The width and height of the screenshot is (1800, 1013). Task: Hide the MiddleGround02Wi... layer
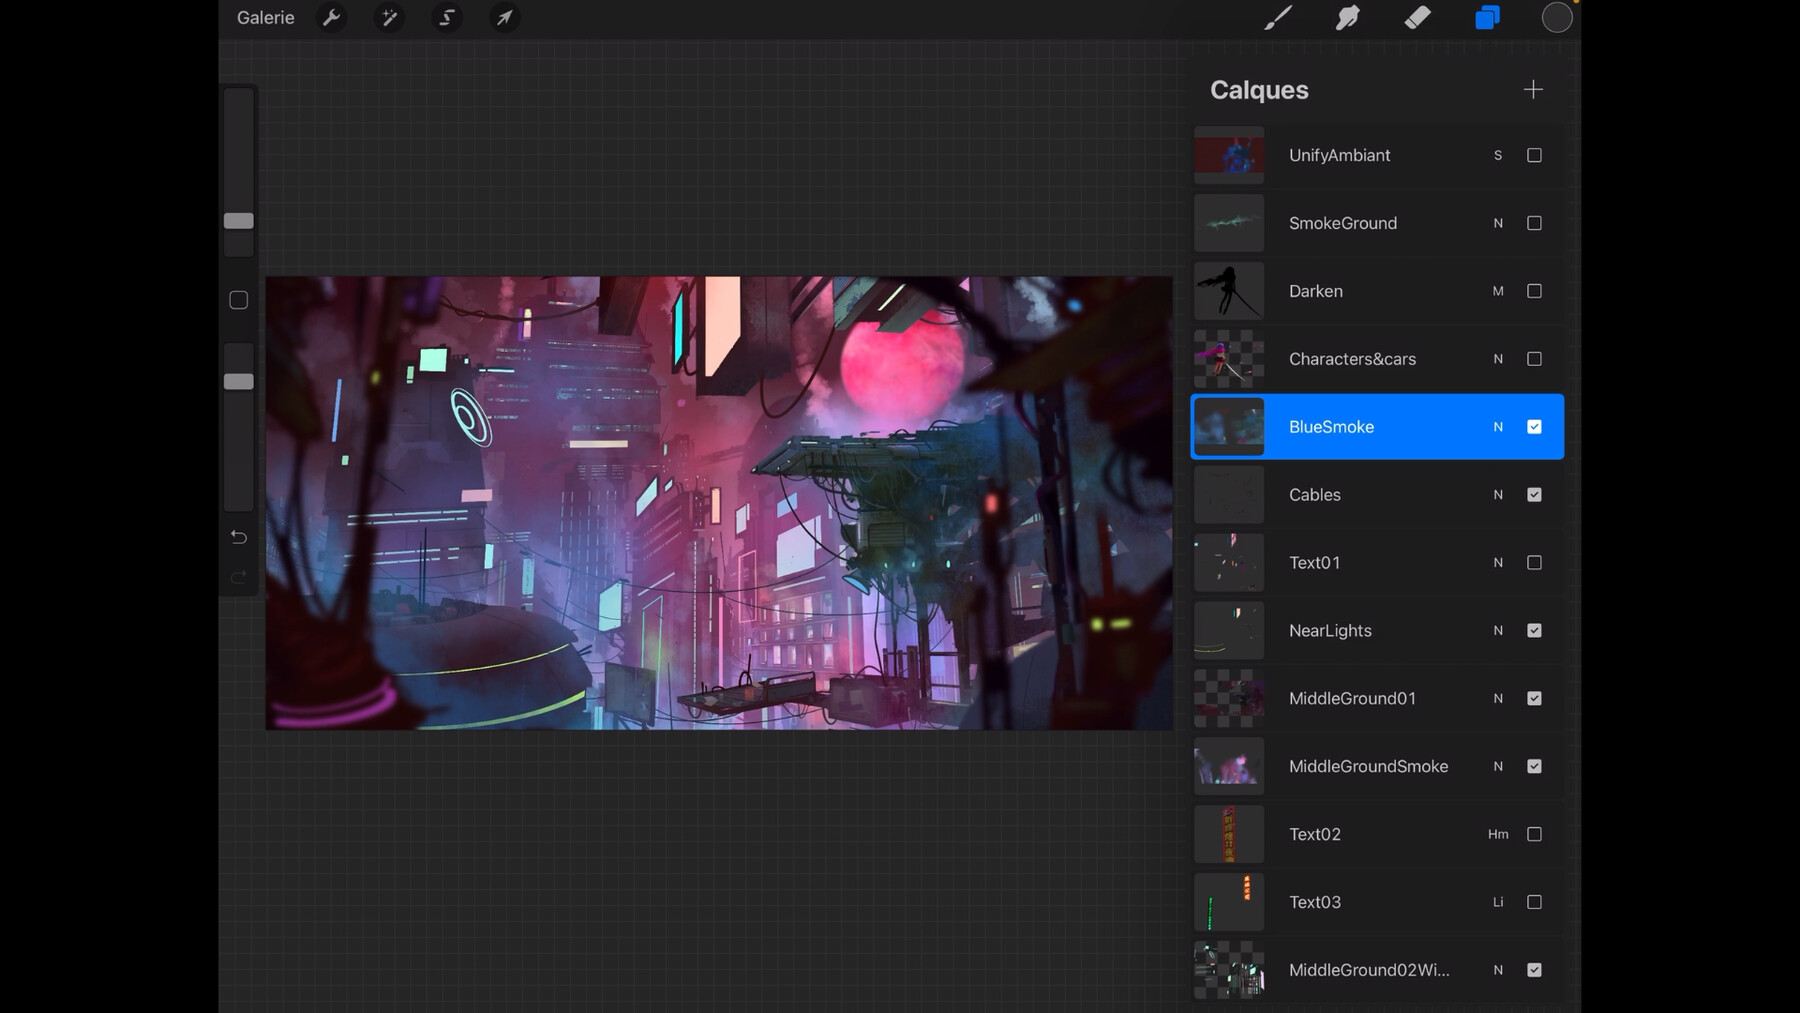(1534, 970)
